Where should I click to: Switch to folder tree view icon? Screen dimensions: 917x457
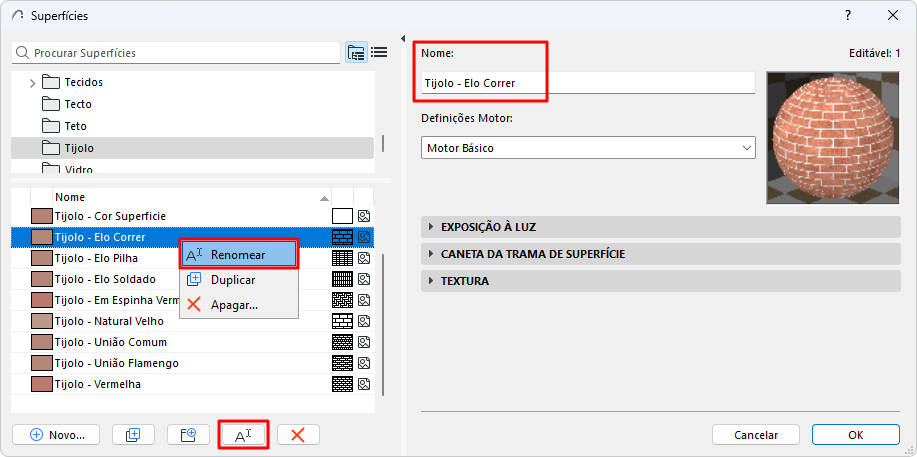click(x=356, y=53)
